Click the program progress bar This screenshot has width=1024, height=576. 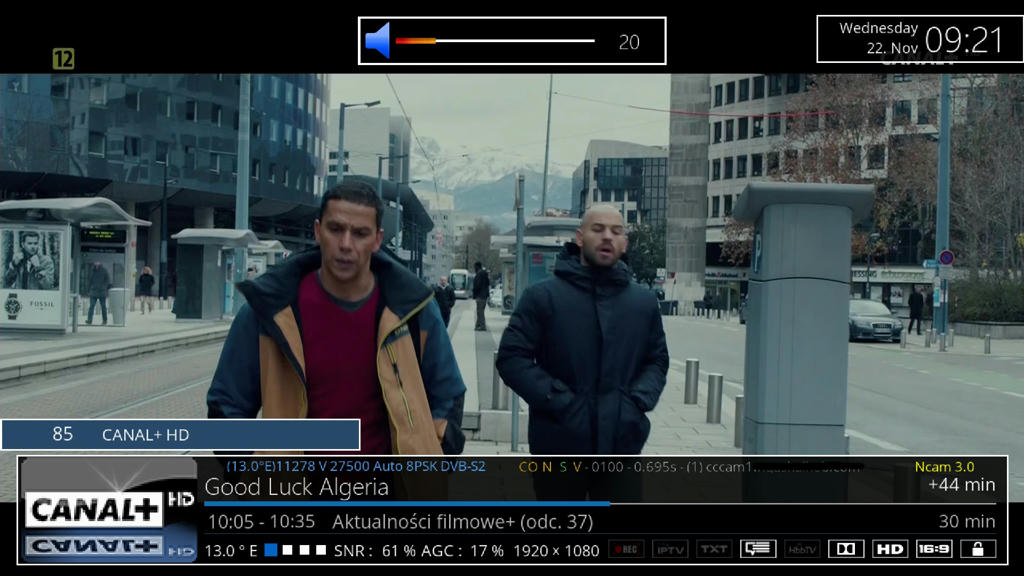[x=600, y=504]
